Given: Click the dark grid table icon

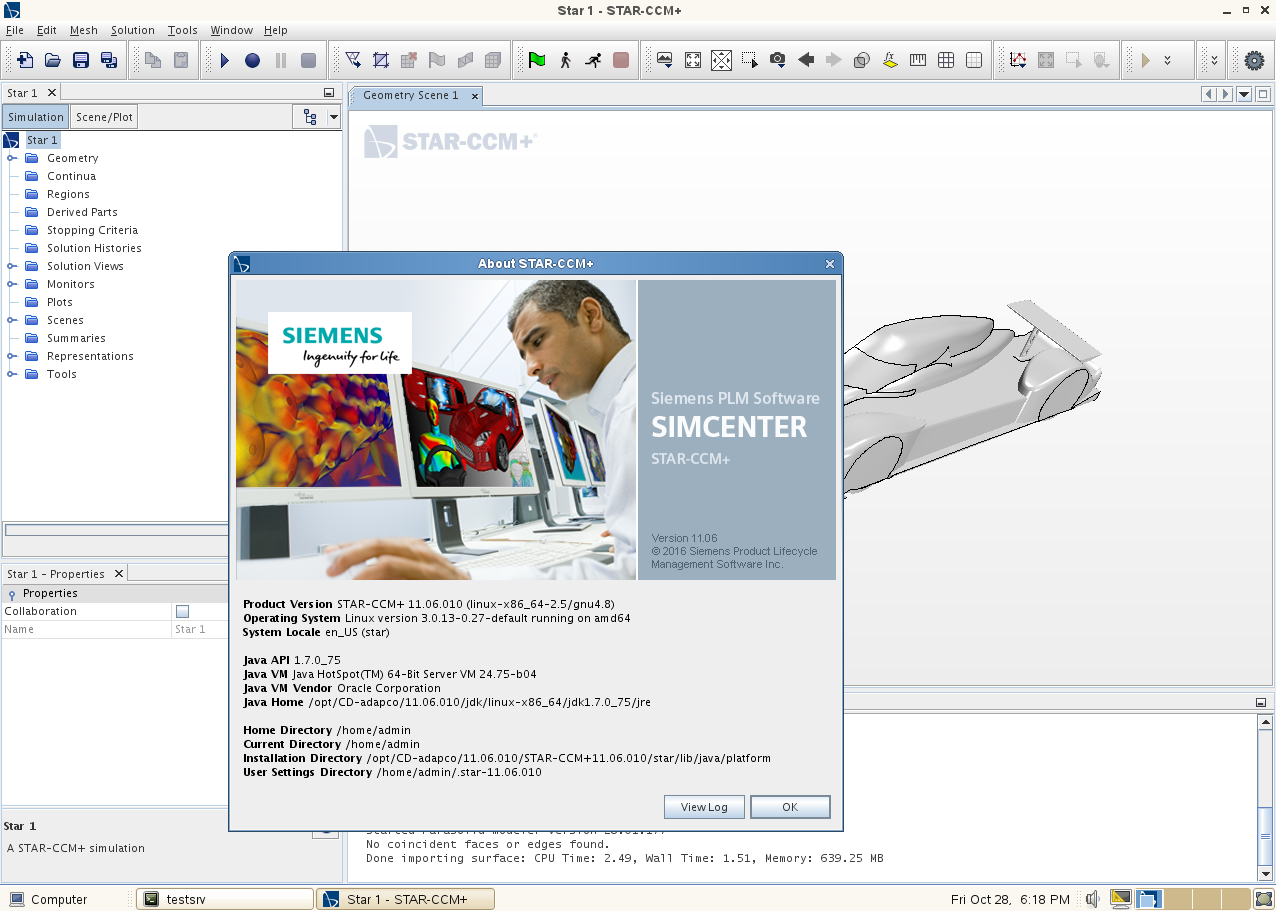Looking at the screenshot, I should 946,60.
